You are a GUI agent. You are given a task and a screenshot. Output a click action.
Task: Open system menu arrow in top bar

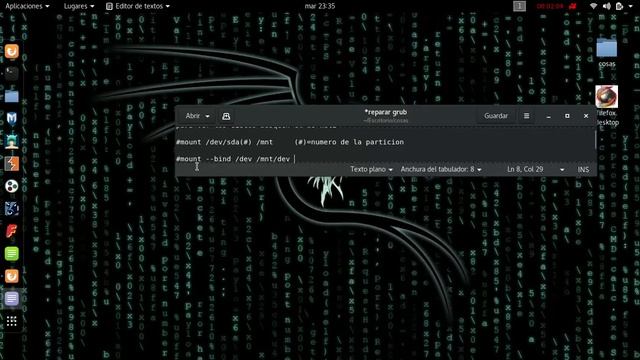(630, 6)
